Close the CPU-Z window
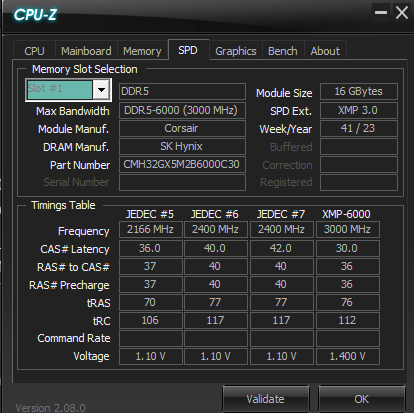The width and height of the screenshot is (414, 413). pyautogui.click(x=401, y=13)
